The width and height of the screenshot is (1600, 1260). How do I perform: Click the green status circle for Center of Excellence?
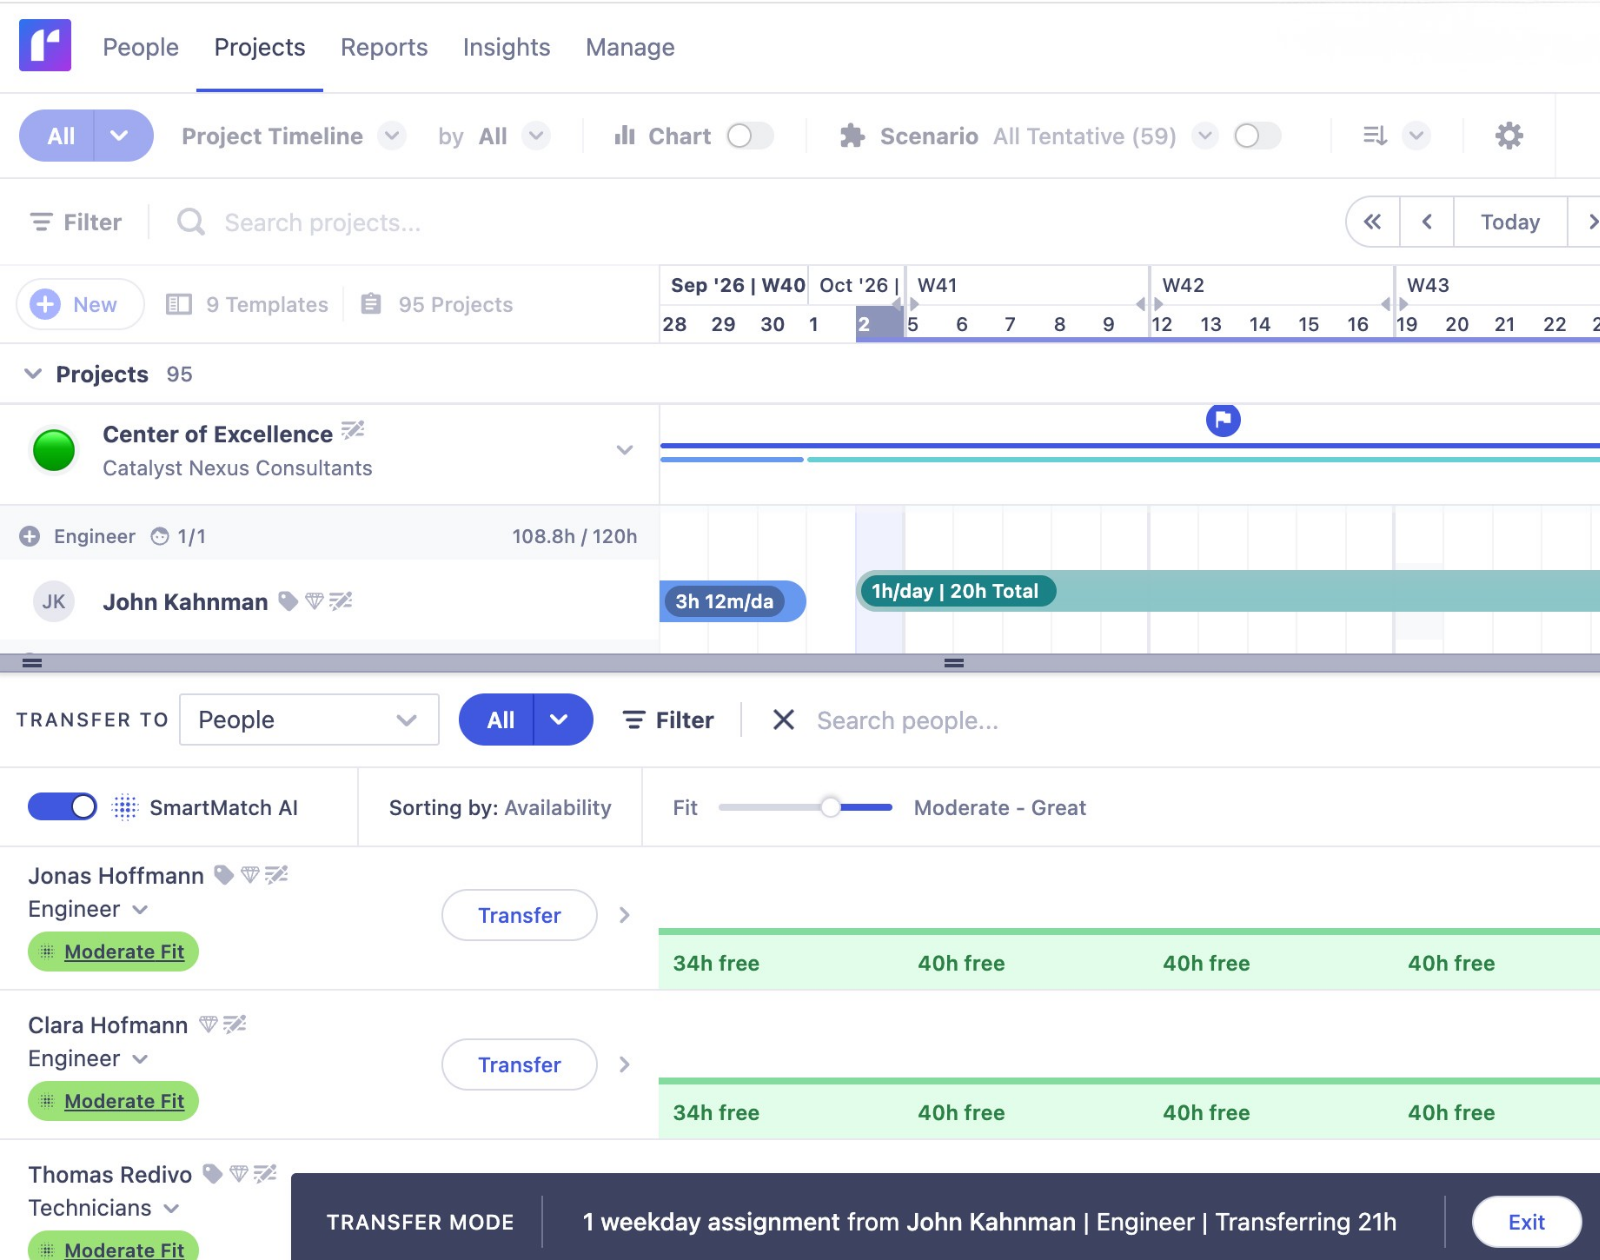(54, 450)
